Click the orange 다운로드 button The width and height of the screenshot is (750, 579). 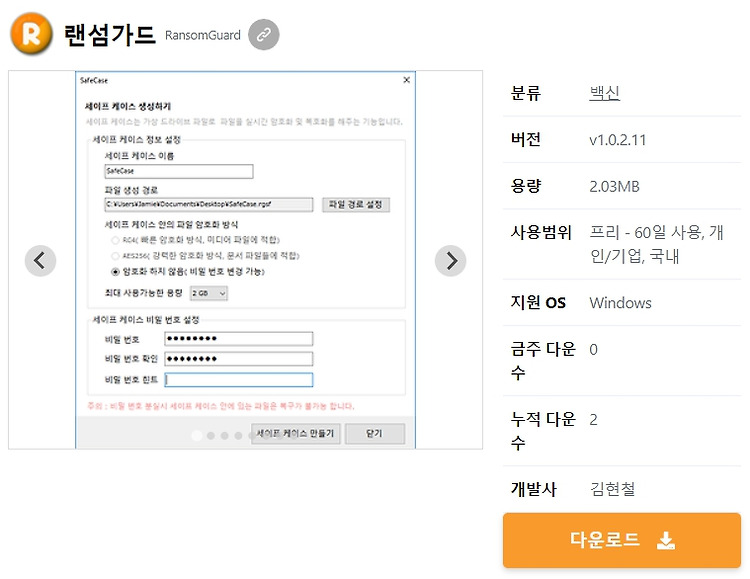tap(622, 540)
